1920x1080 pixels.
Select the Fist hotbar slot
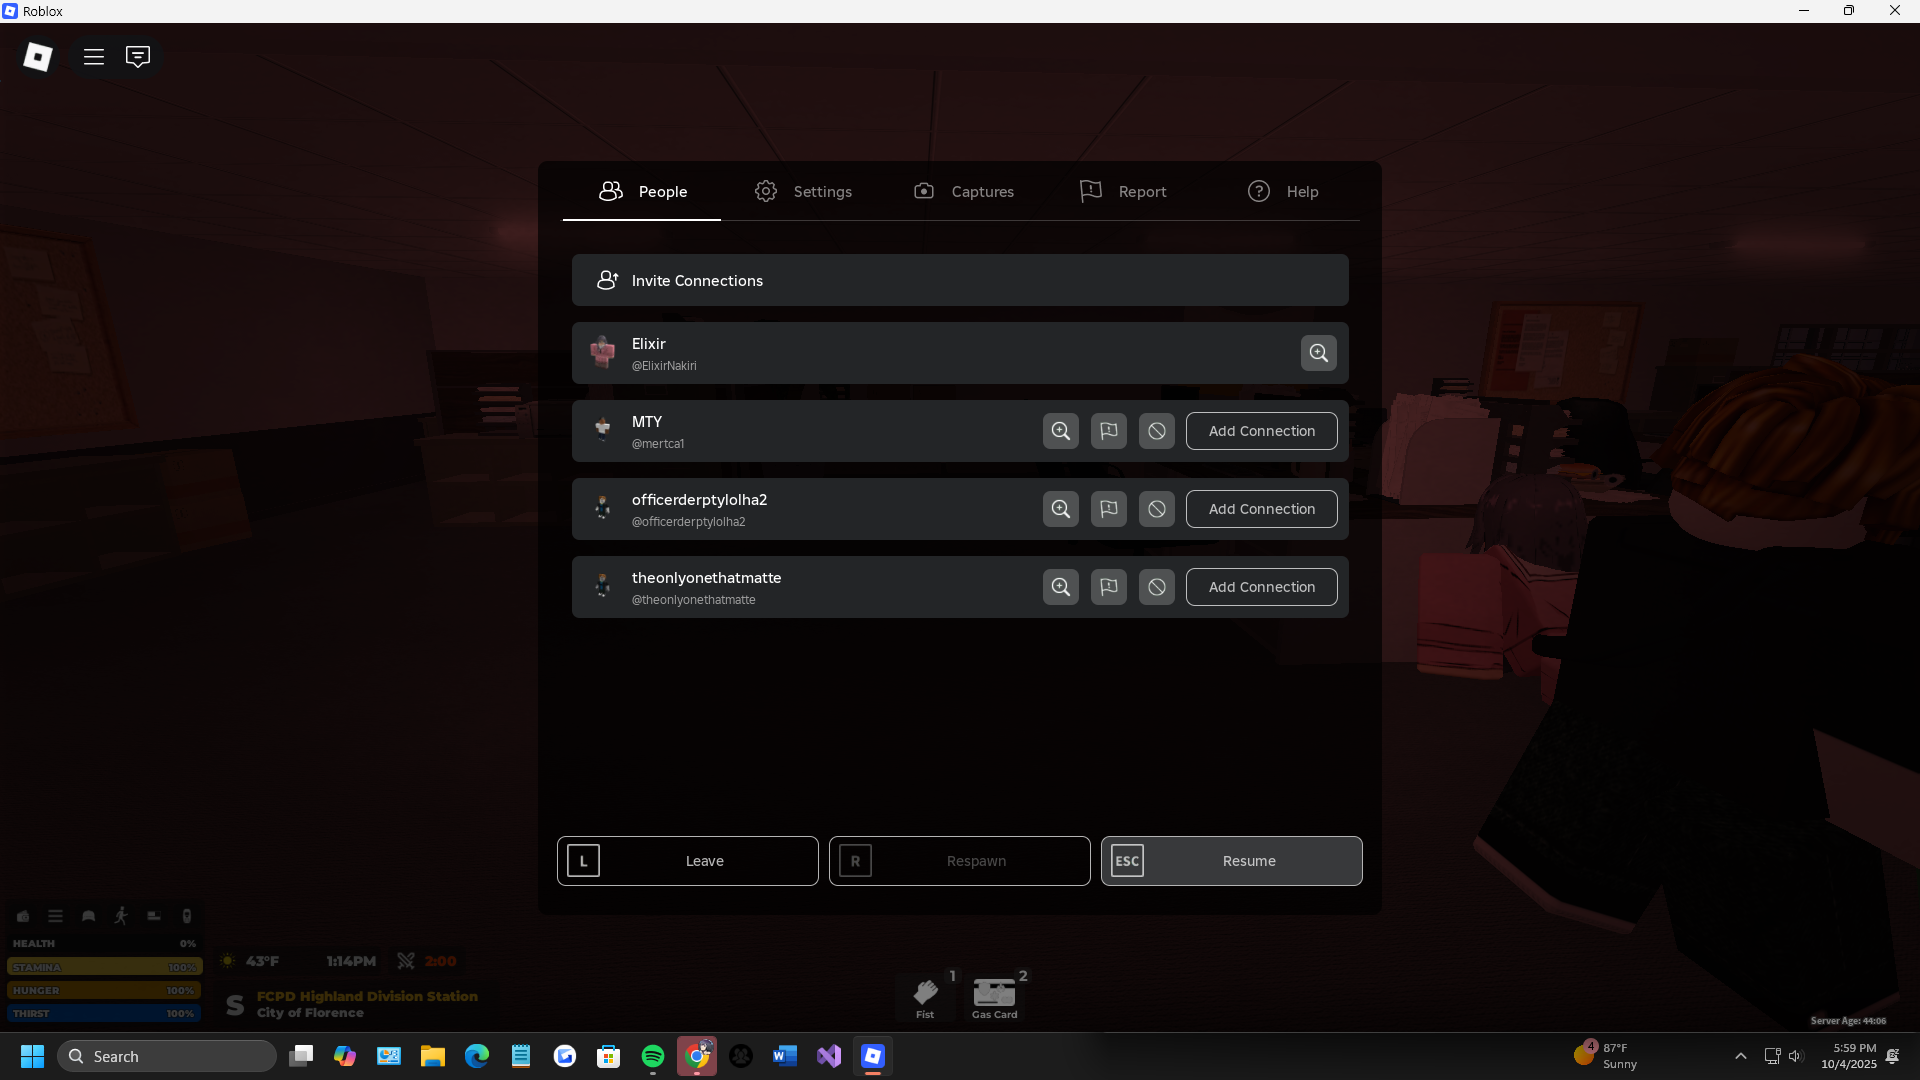tap(926, 996)
